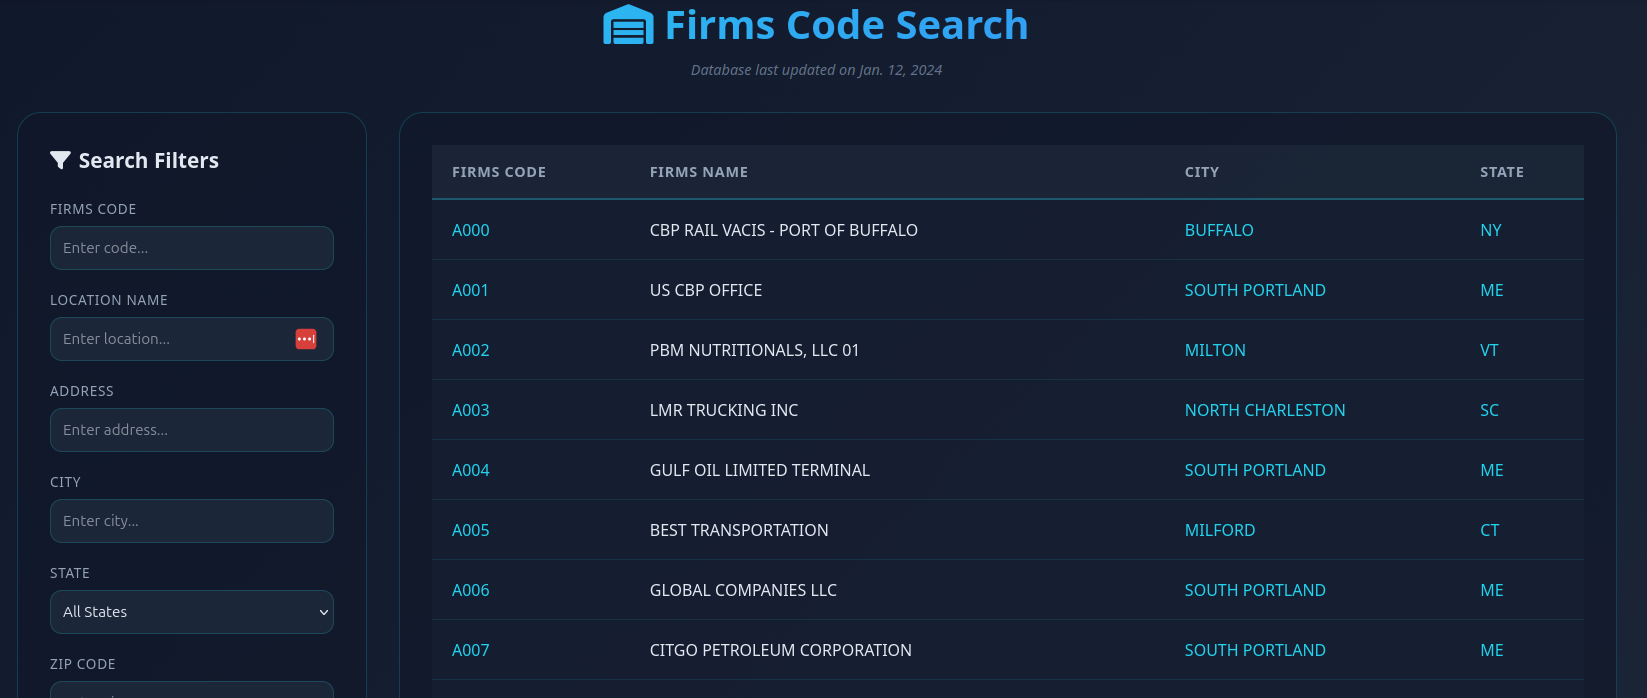Click into the Enter address field

[x=192, y=430]
